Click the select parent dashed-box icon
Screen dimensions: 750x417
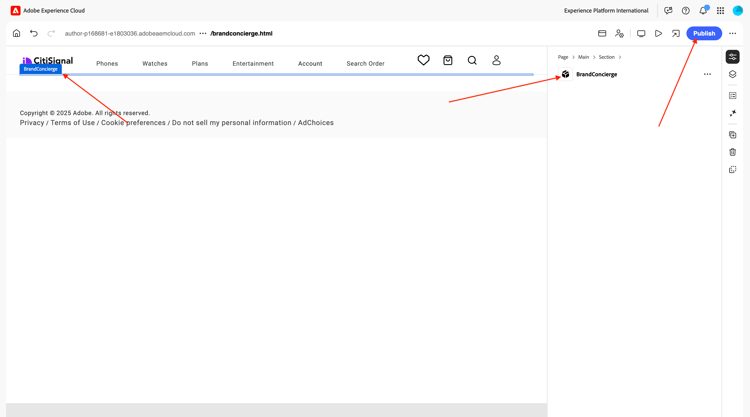point(732,169)
